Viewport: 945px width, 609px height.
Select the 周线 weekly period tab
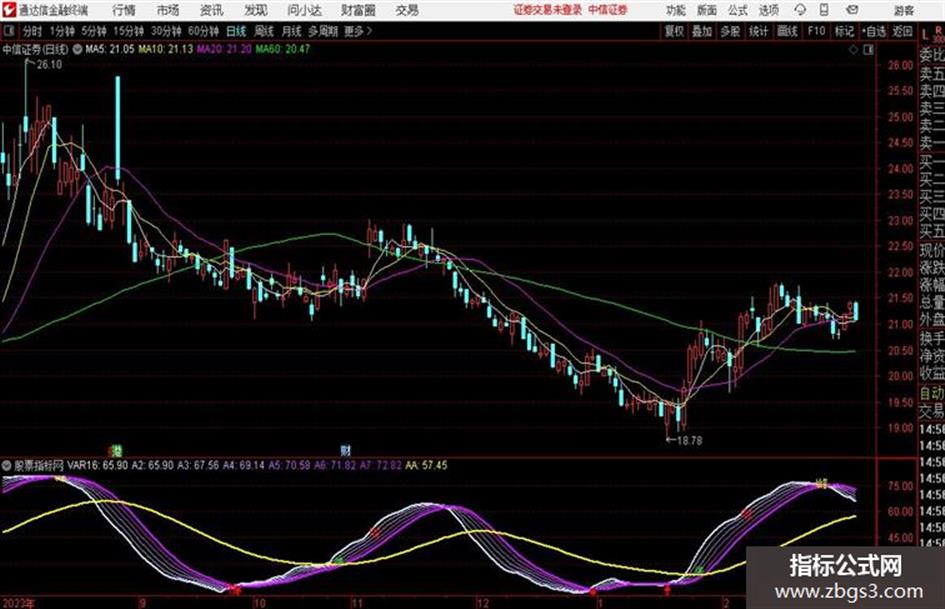[264, 31]
